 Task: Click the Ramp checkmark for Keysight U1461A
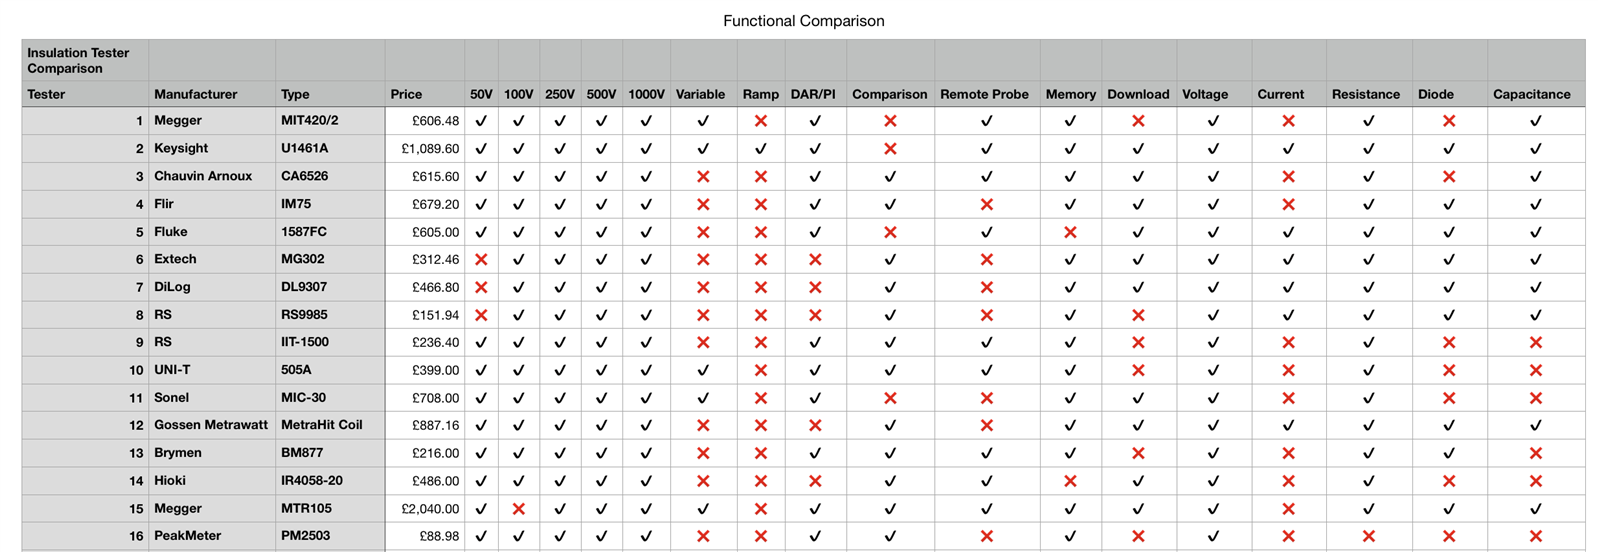coord(761,149)
